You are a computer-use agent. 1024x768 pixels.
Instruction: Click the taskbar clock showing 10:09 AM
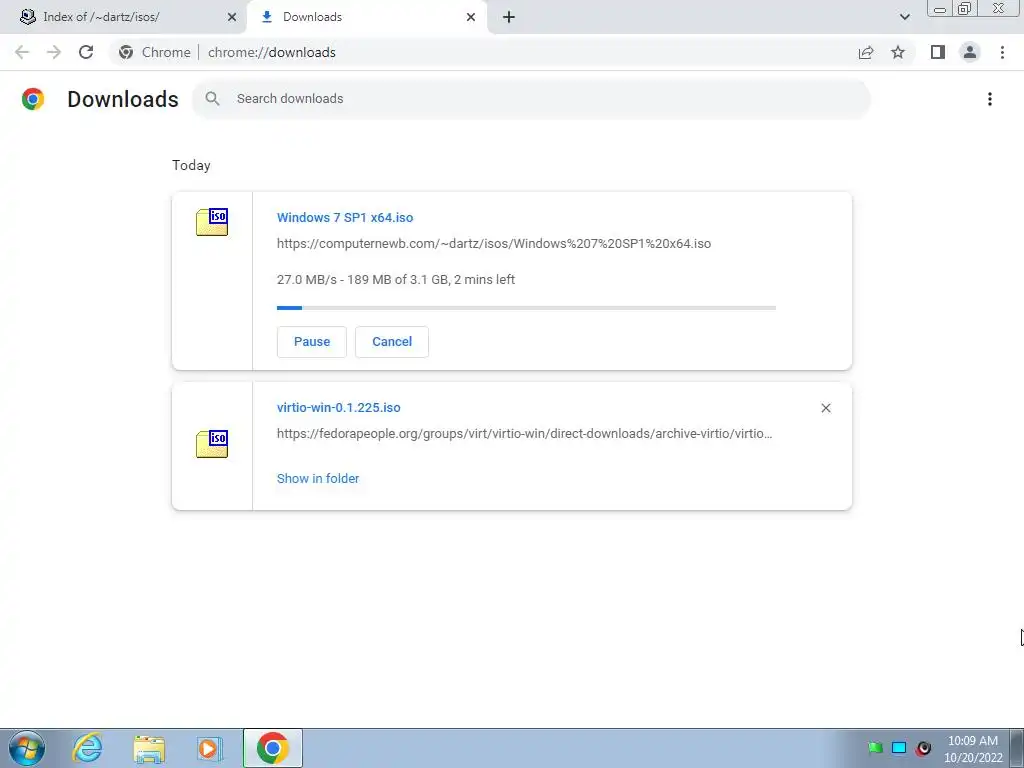pos(973,749)
